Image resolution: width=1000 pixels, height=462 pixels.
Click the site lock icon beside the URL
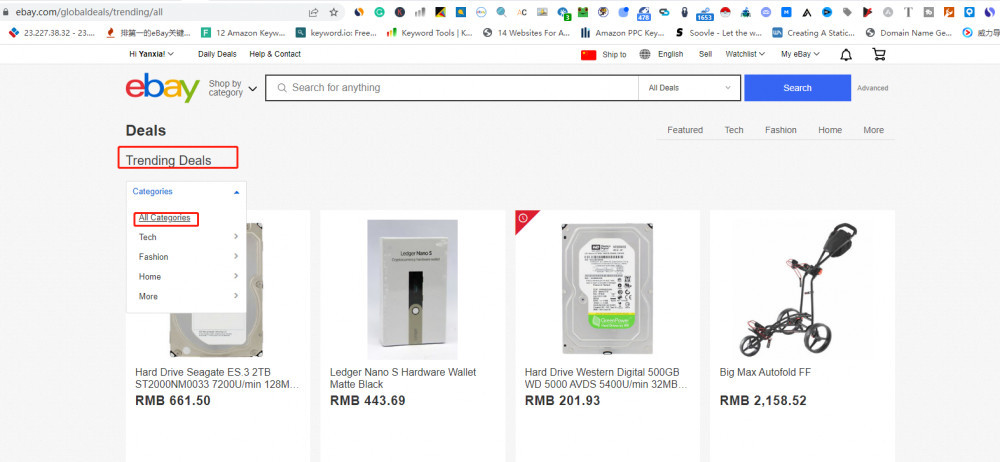[6, 11]
